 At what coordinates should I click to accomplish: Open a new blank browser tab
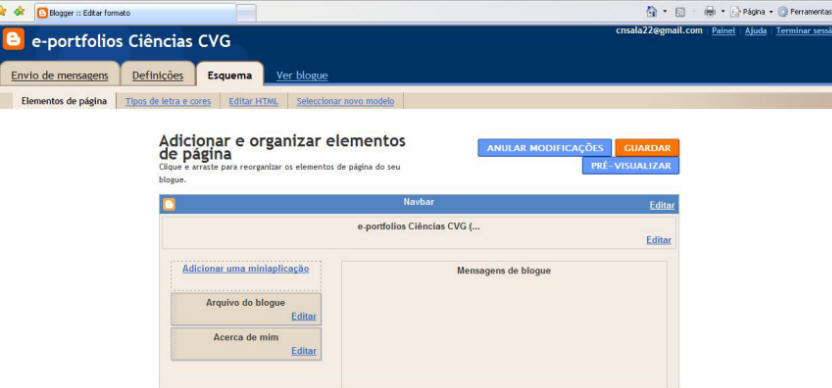click(246, 13)
